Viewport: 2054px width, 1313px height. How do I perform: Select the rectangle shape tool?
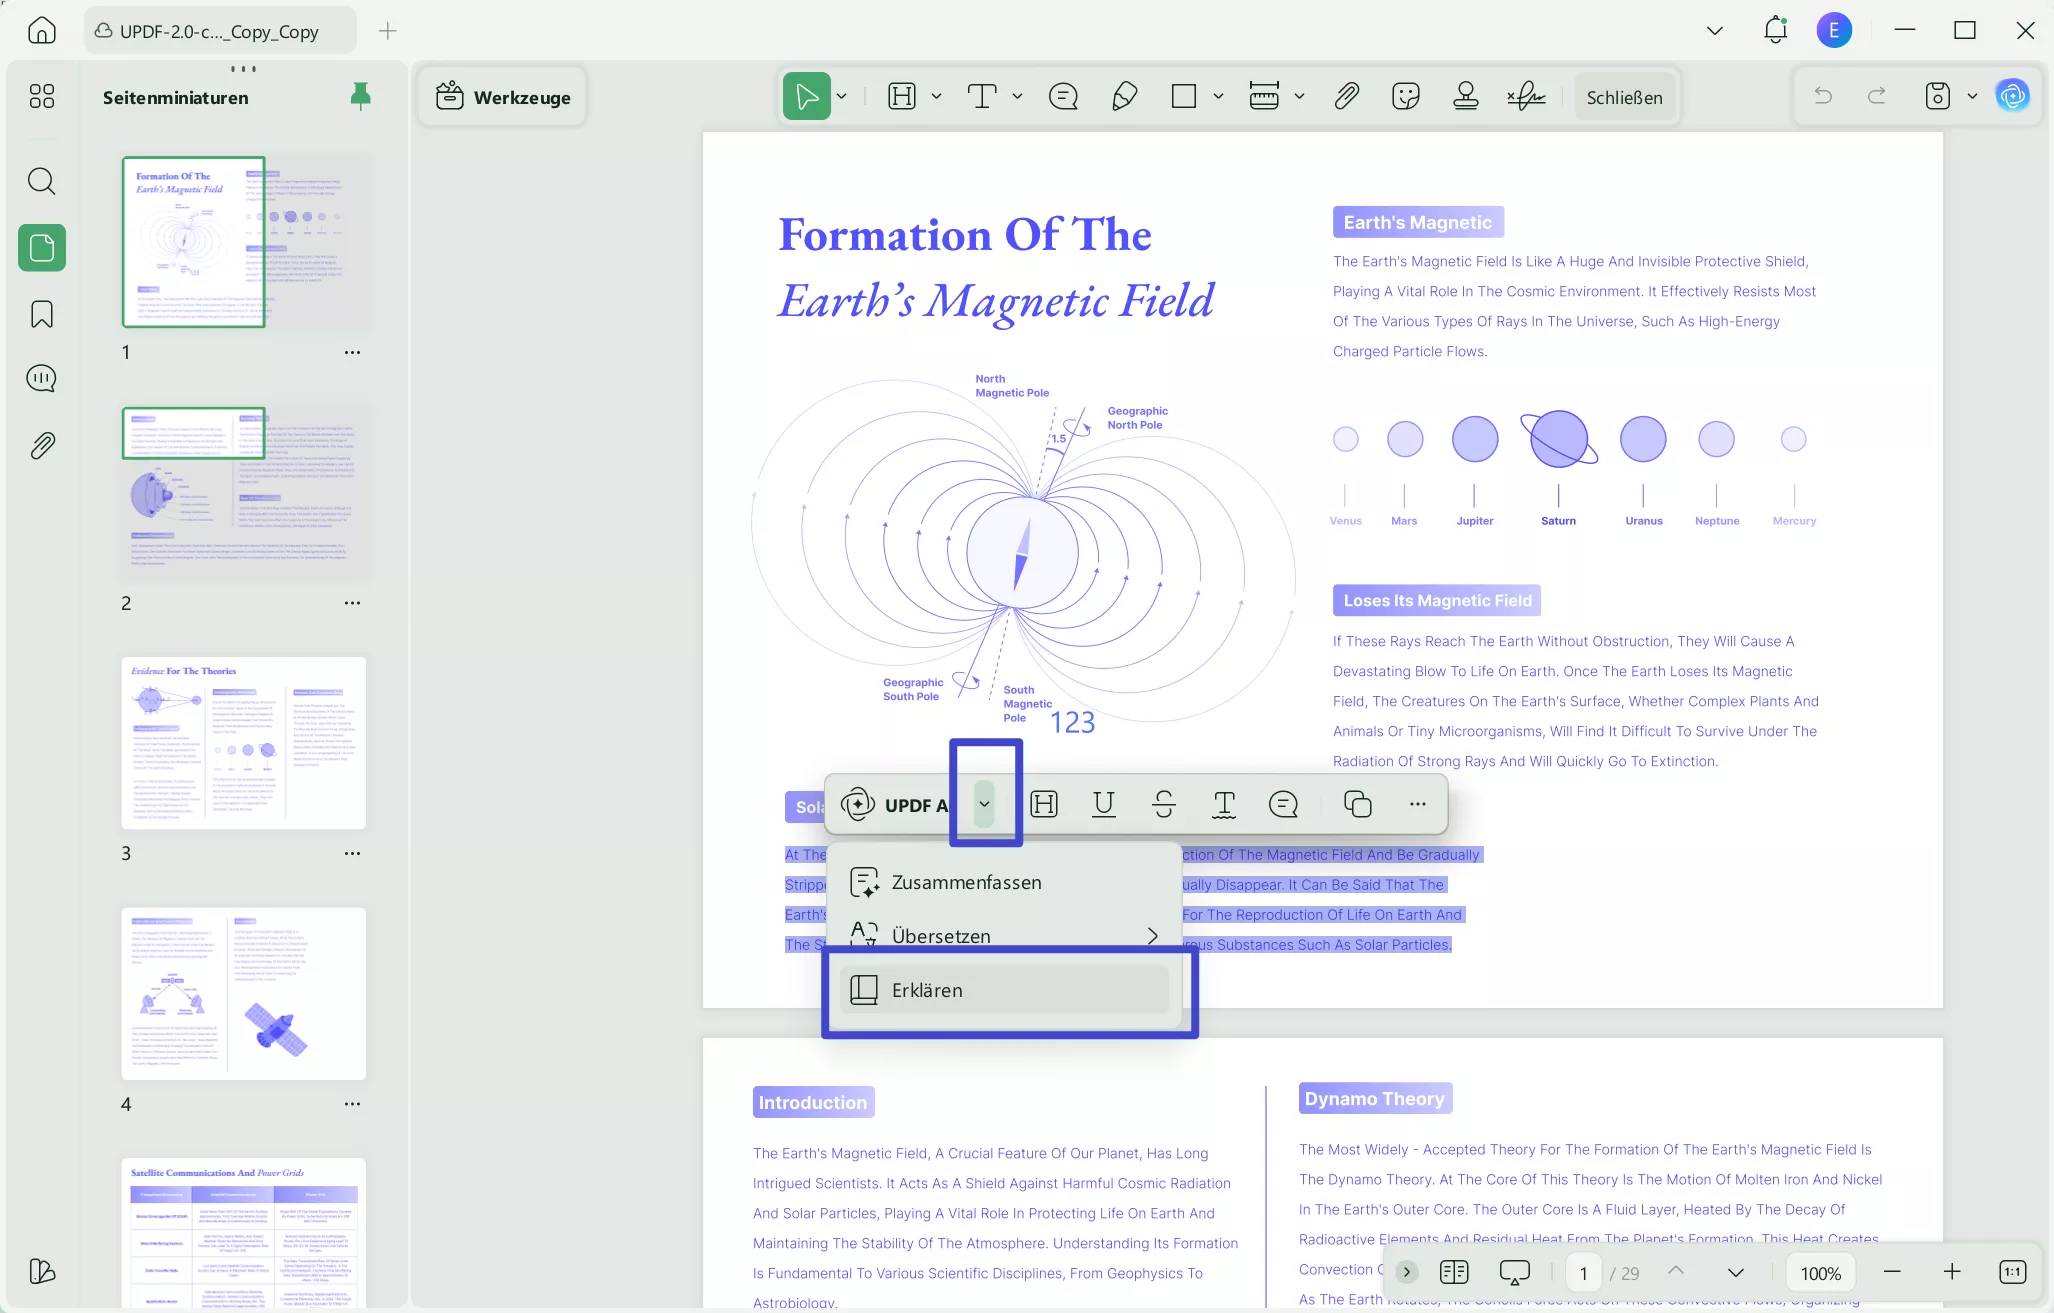1184,96
